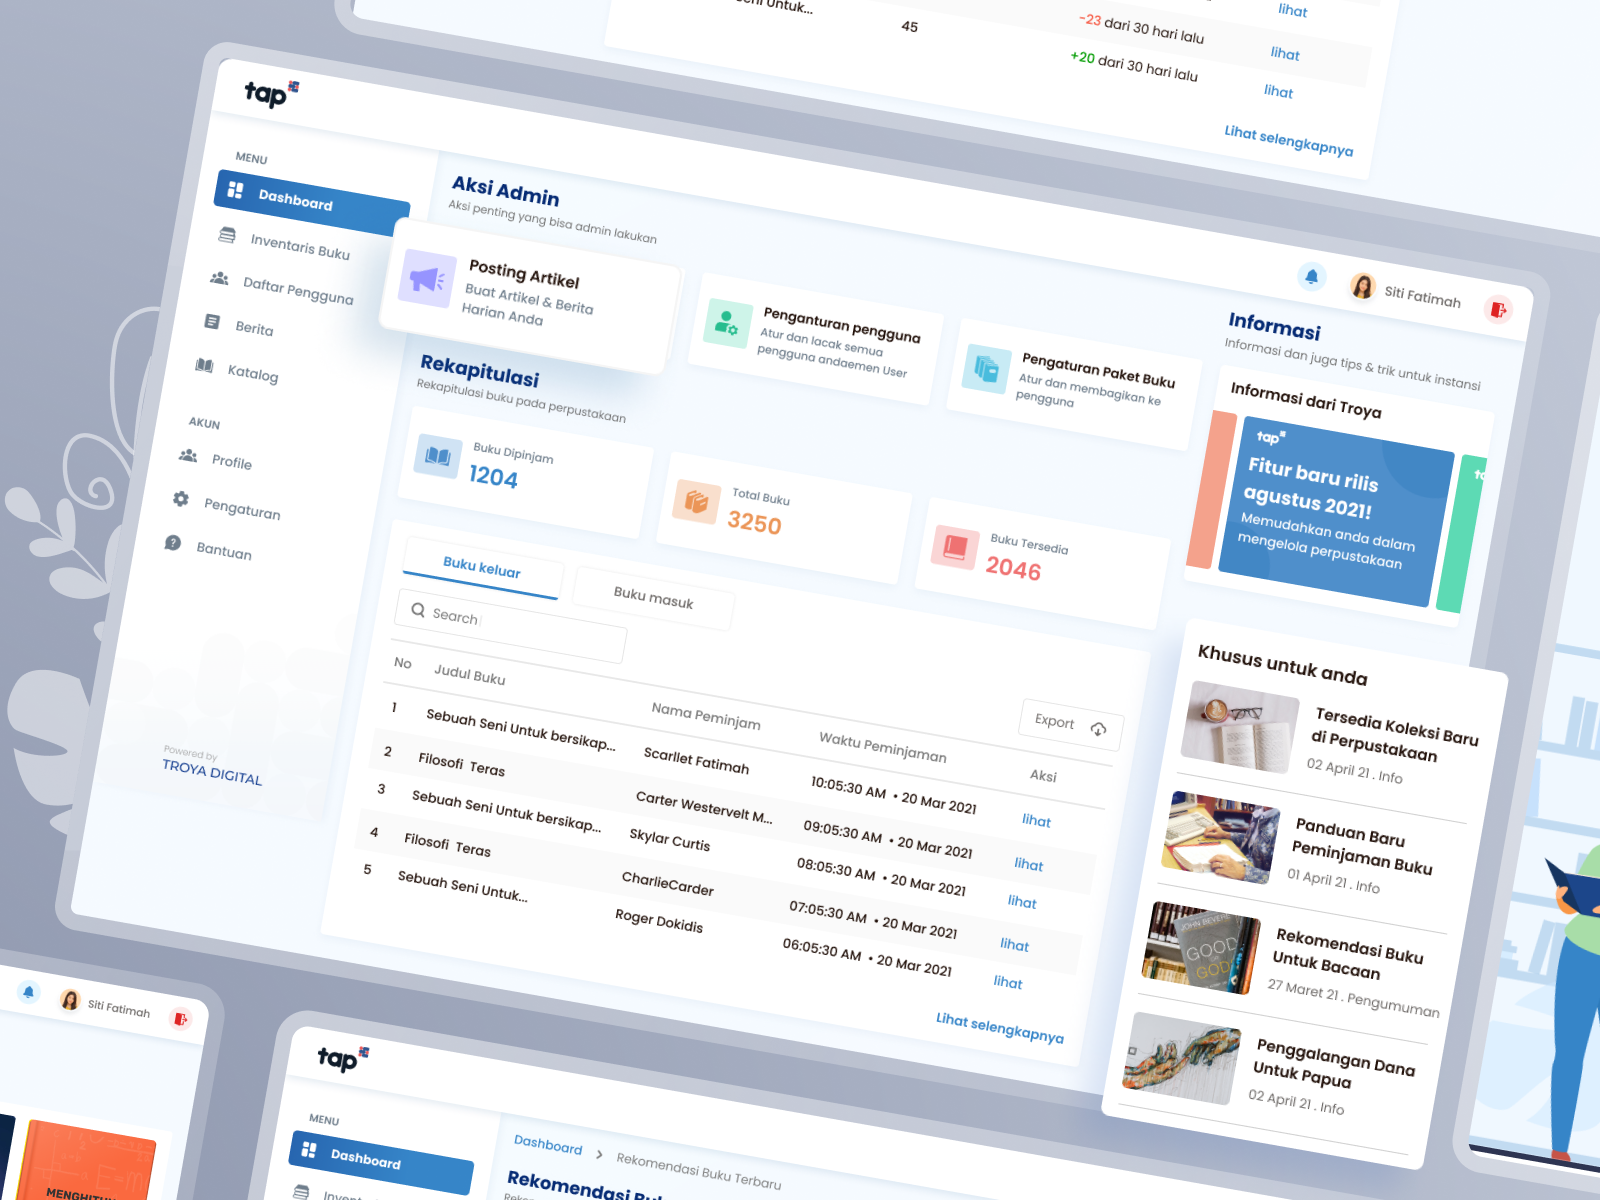Click the Berita article icon in sidebar
This screenshot has width=1600, height=1200.
[x=212, y=321]
